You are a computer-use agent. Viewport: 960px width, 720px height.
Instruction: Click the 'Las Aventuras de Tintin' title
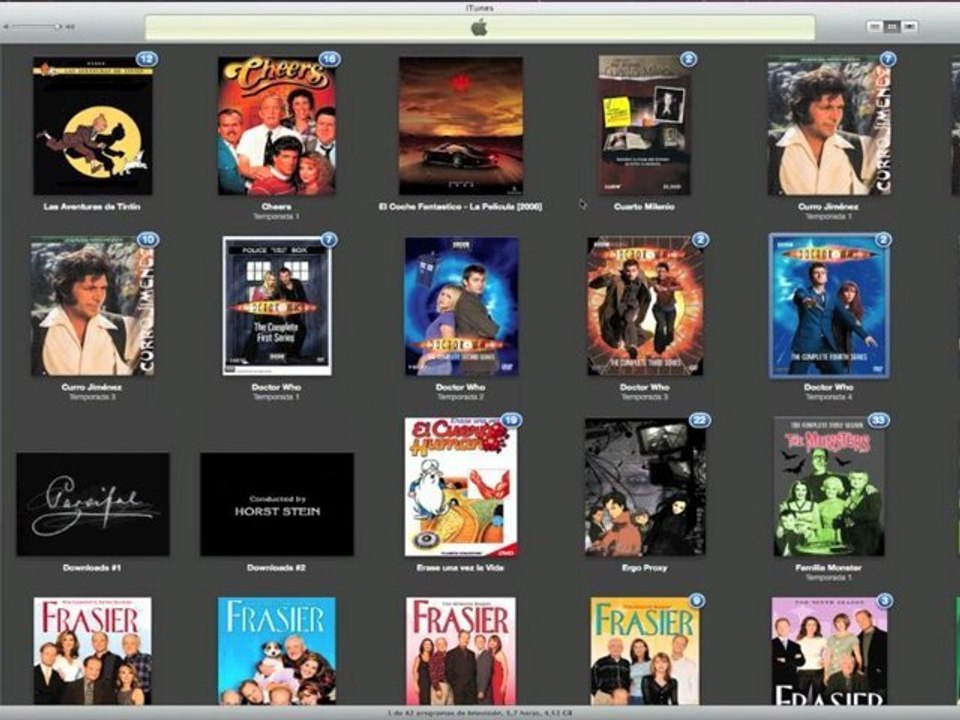pyautogui.click(x=92, y=207)
